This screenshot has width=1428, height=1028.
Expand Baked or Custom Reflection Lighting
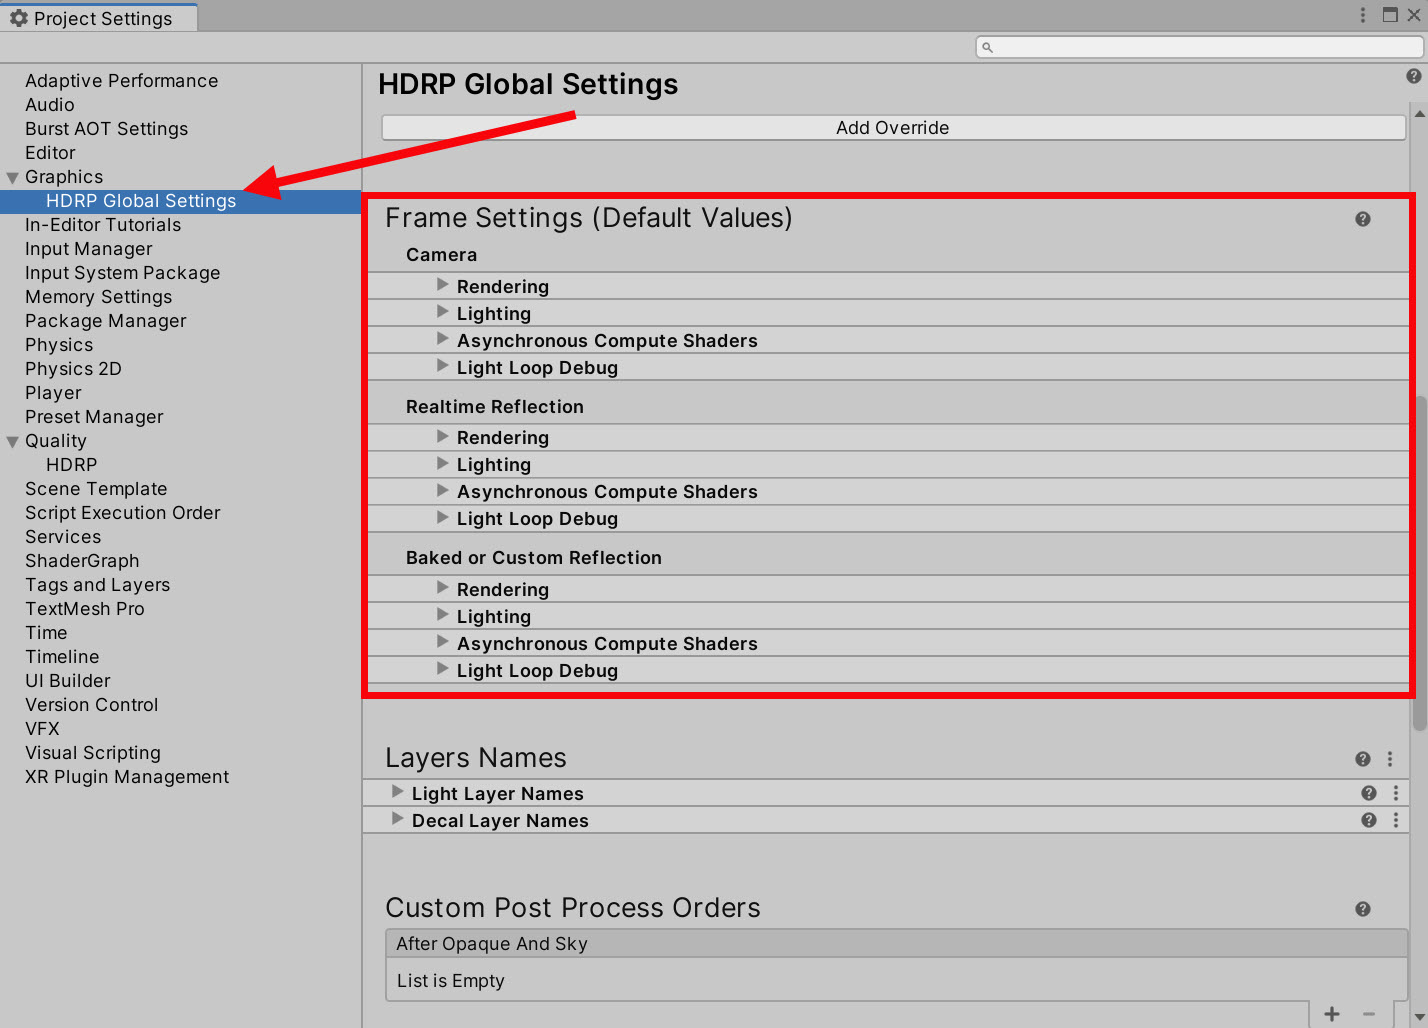pos(442,615)
